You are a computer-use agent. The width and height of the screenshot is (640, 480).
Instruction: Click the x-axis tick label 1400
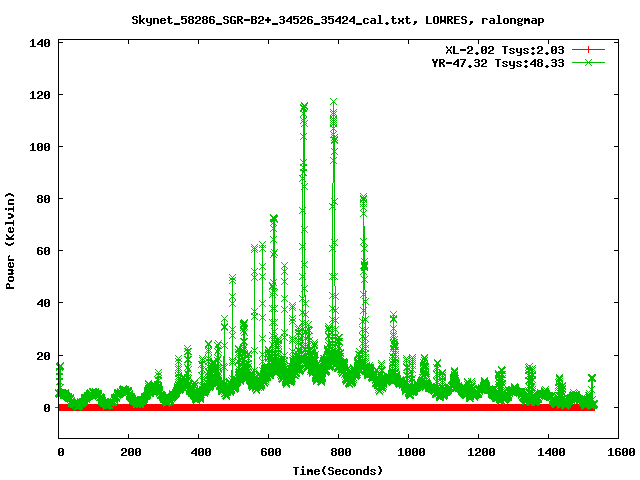pyautogui.click(x=551, y=452)
